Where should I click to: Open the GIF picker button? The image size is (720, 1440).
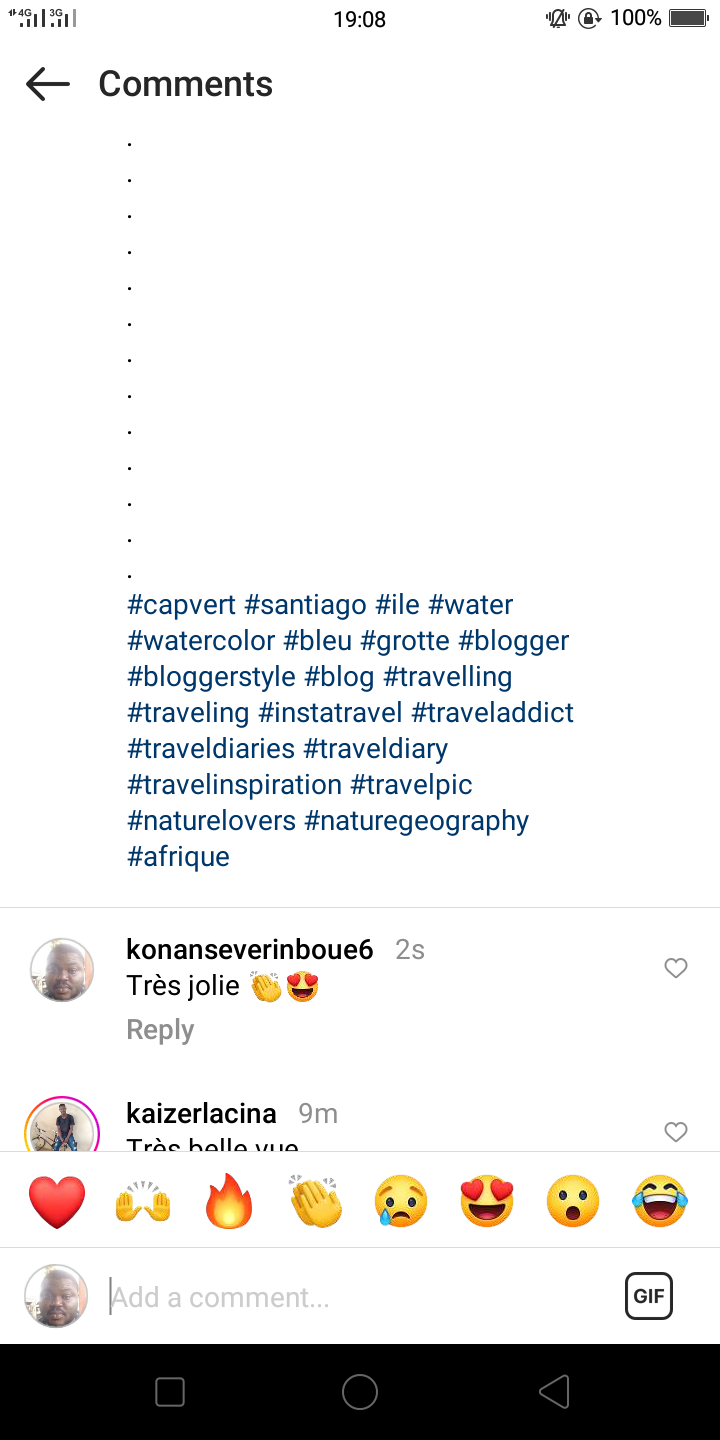pos(649,1297)
